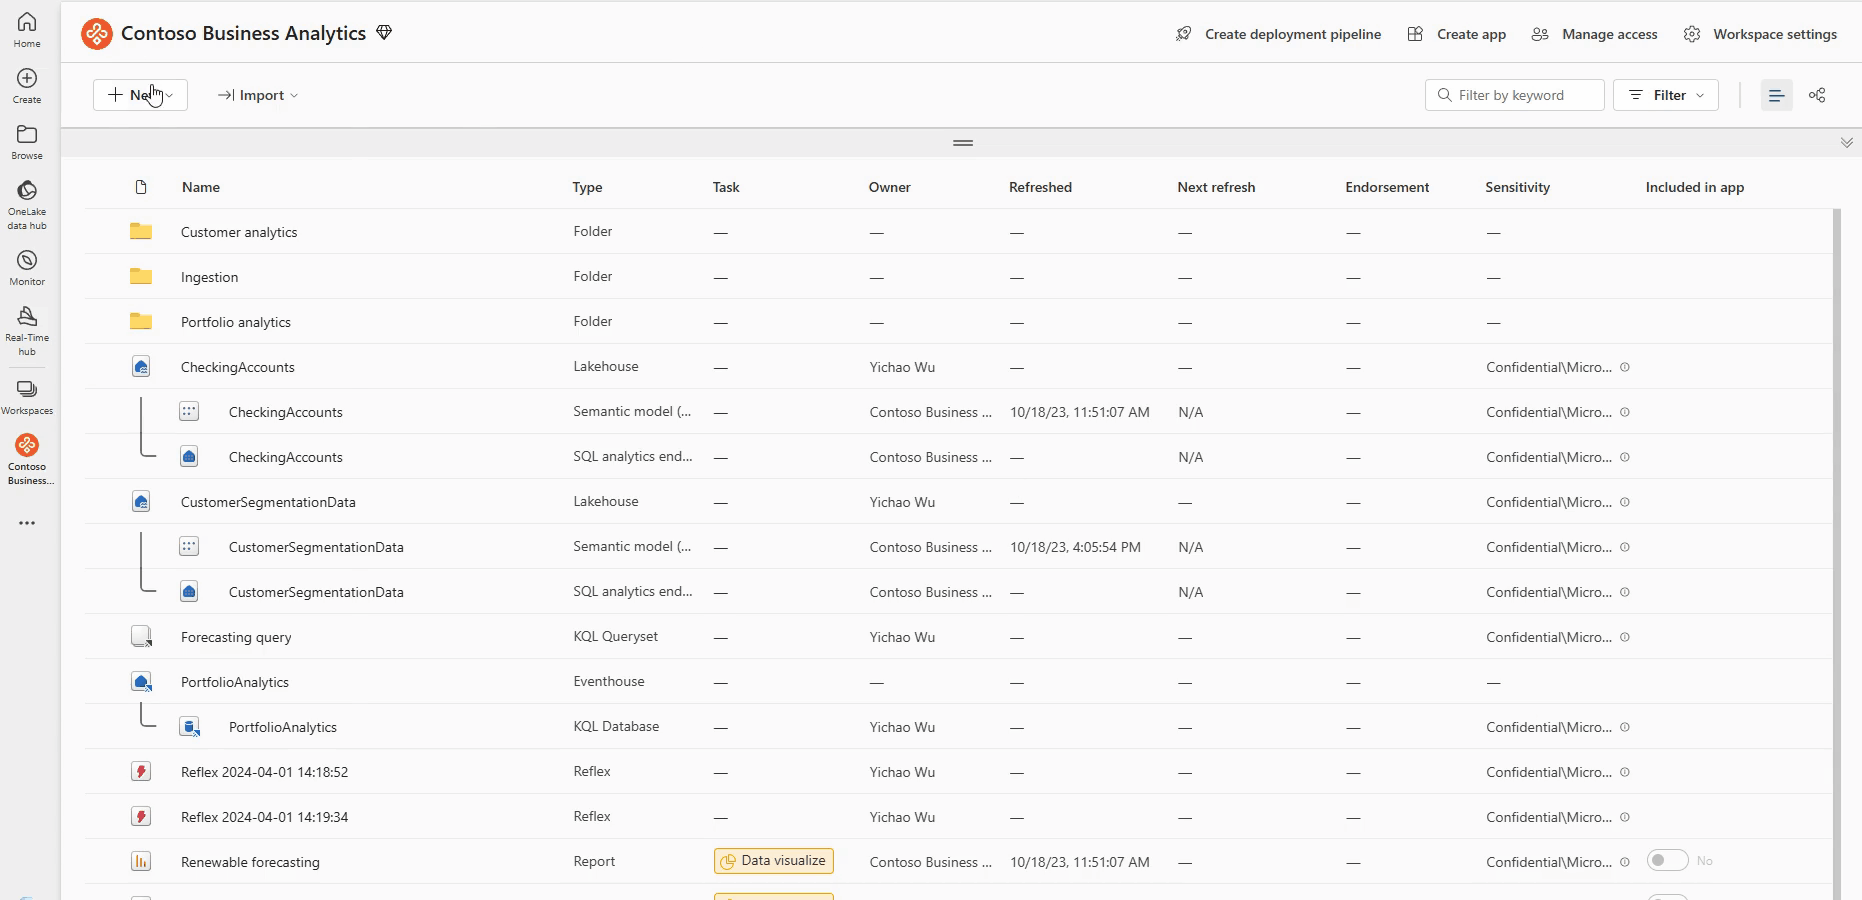This screenshot has width=1862, height=900.
Task: Open Workspace settings
Action: click(1761, 34)
